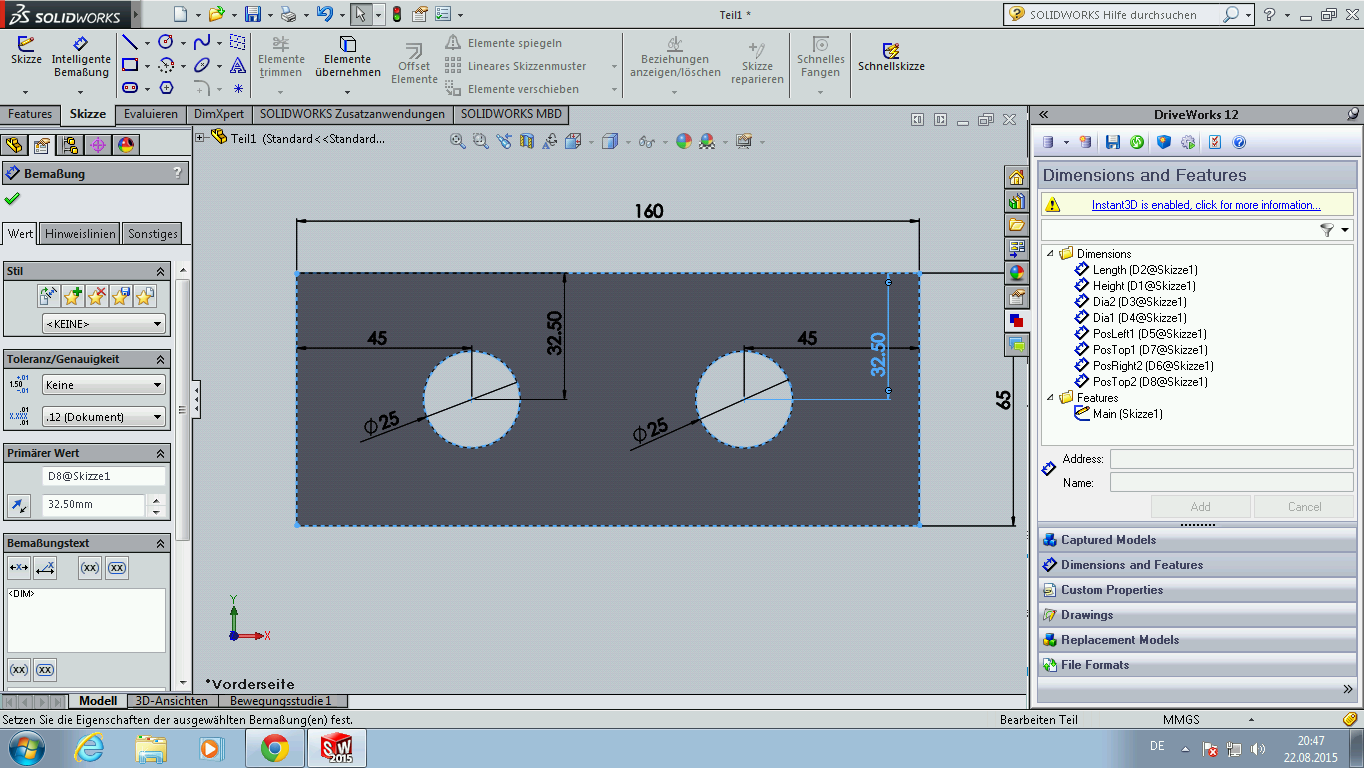Collapse the Toleranz/Genauigkeit section
The width and height of the screenshot is (1364, 768).
tap(160, 359)
